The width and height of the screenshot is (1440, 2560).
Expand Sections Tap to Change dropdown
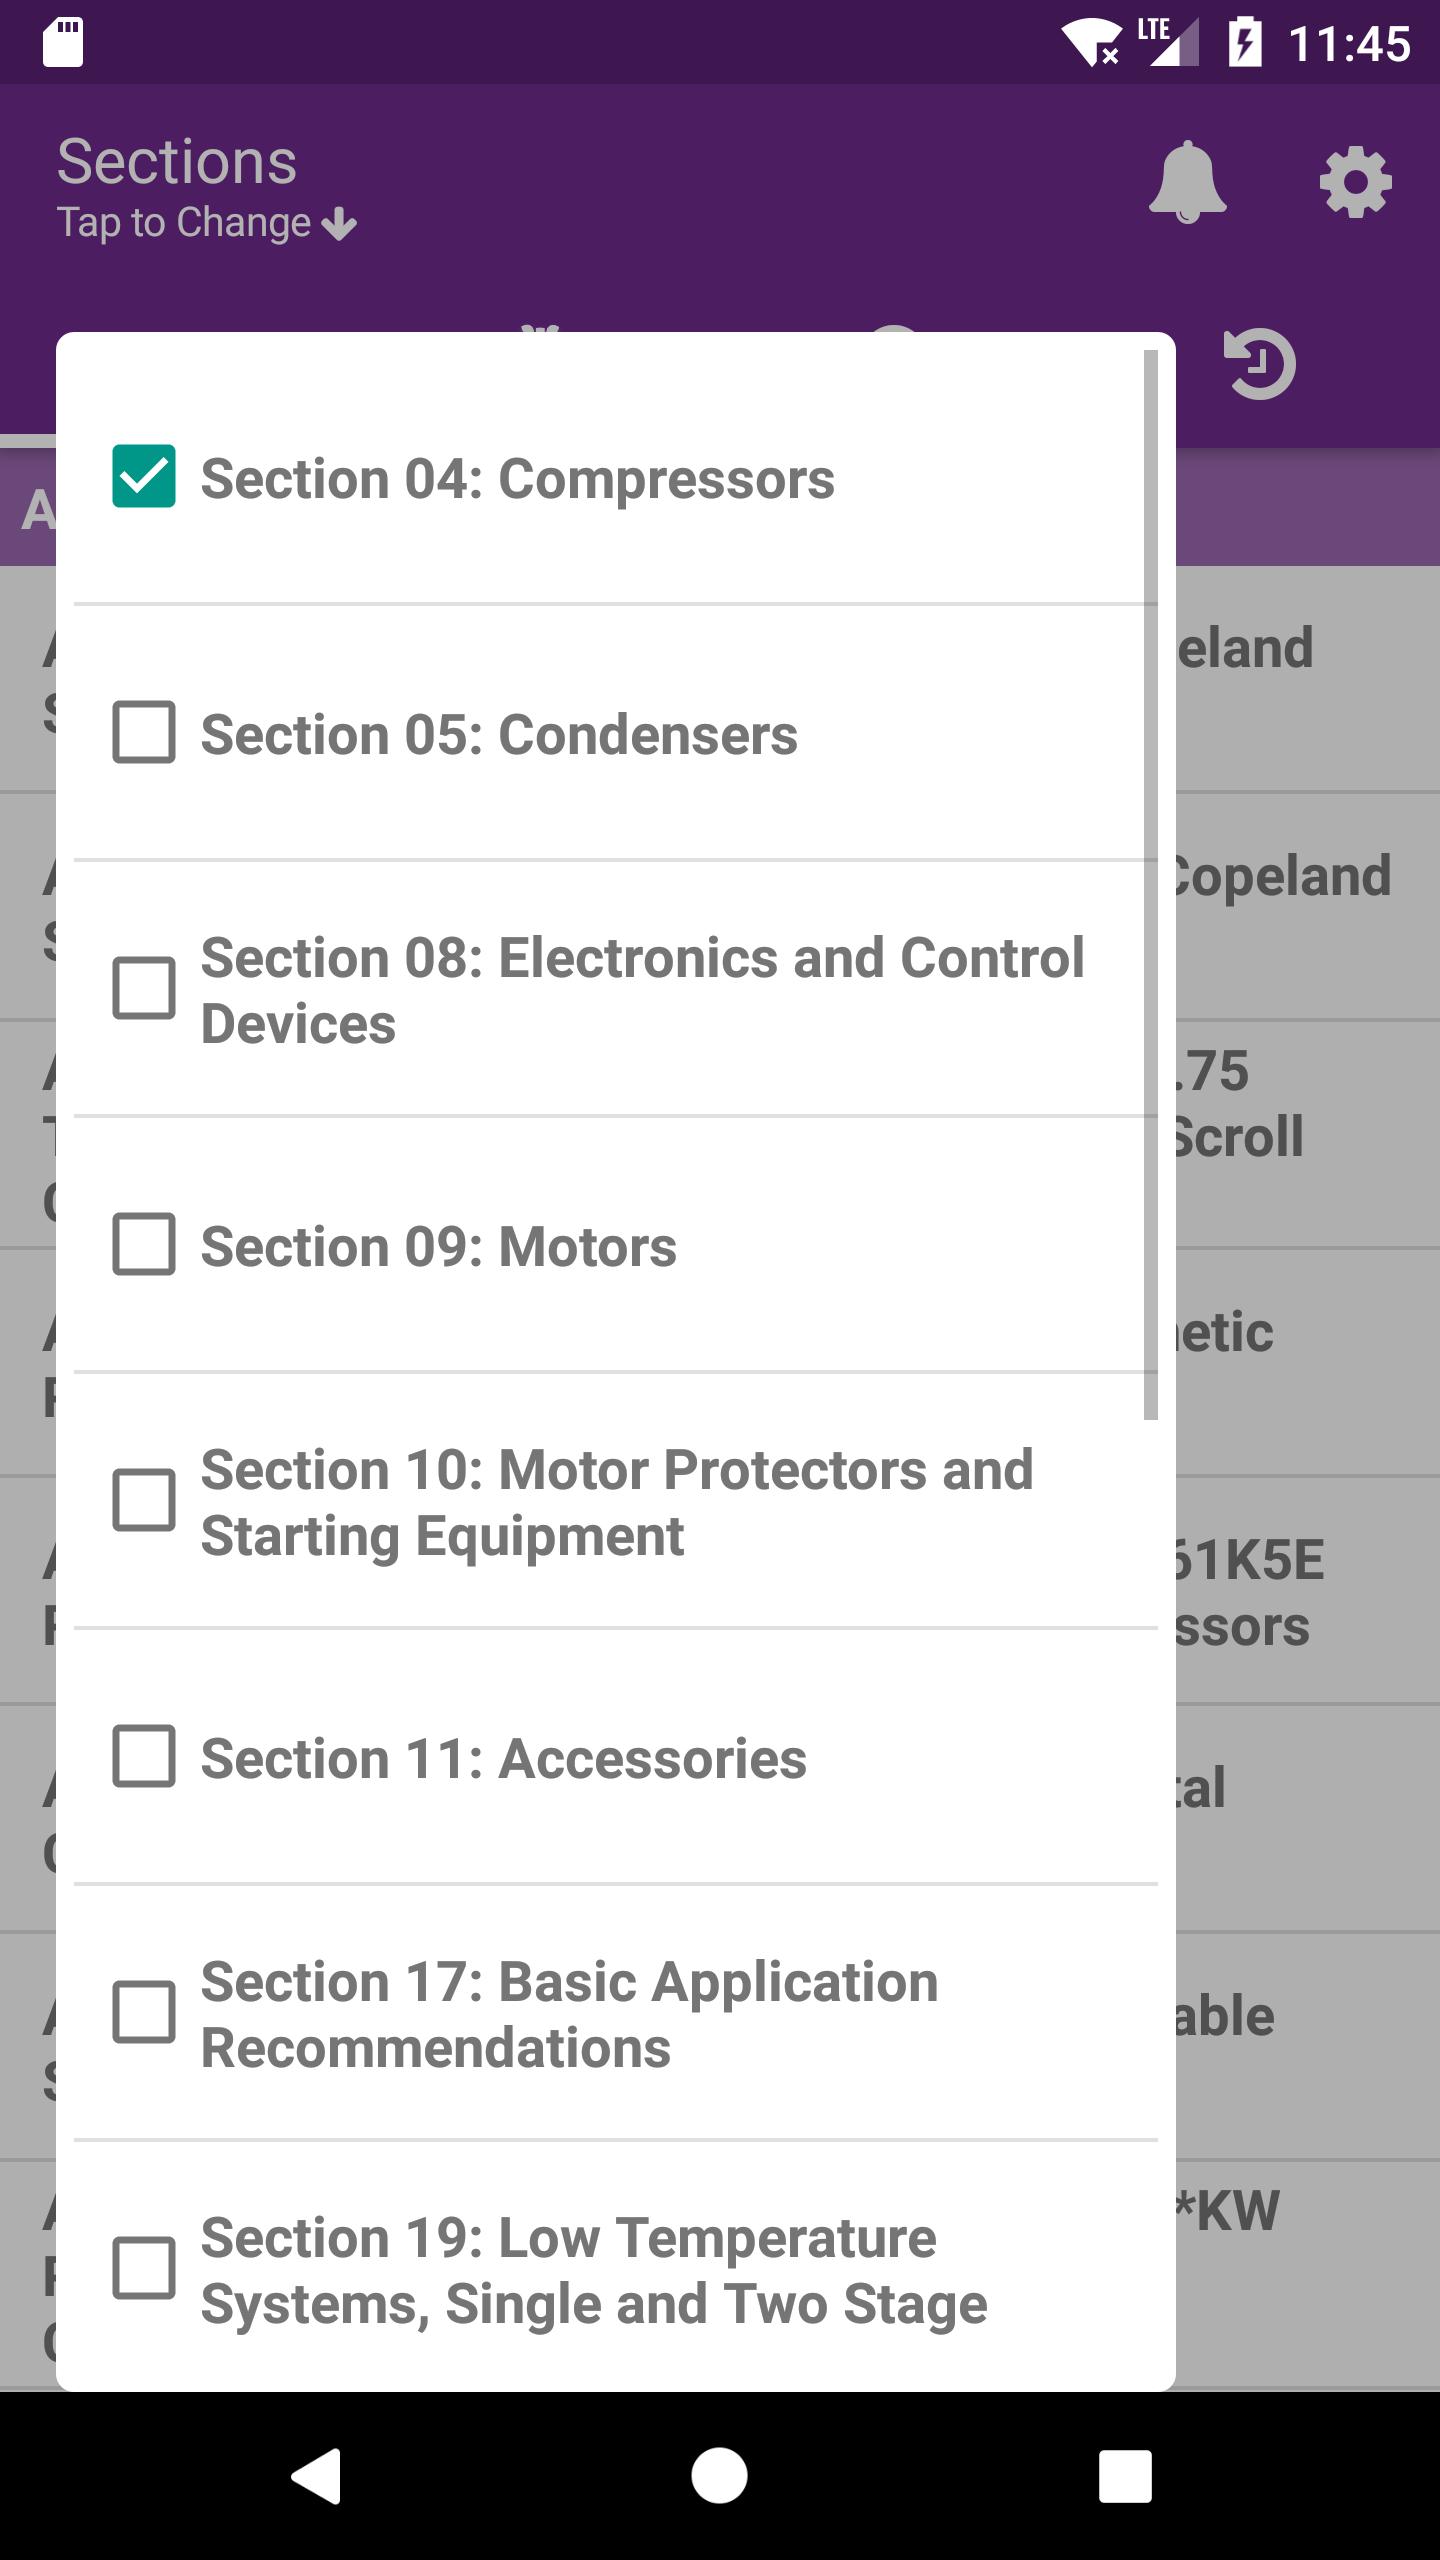pyautogui.click(x=207, y=188)
